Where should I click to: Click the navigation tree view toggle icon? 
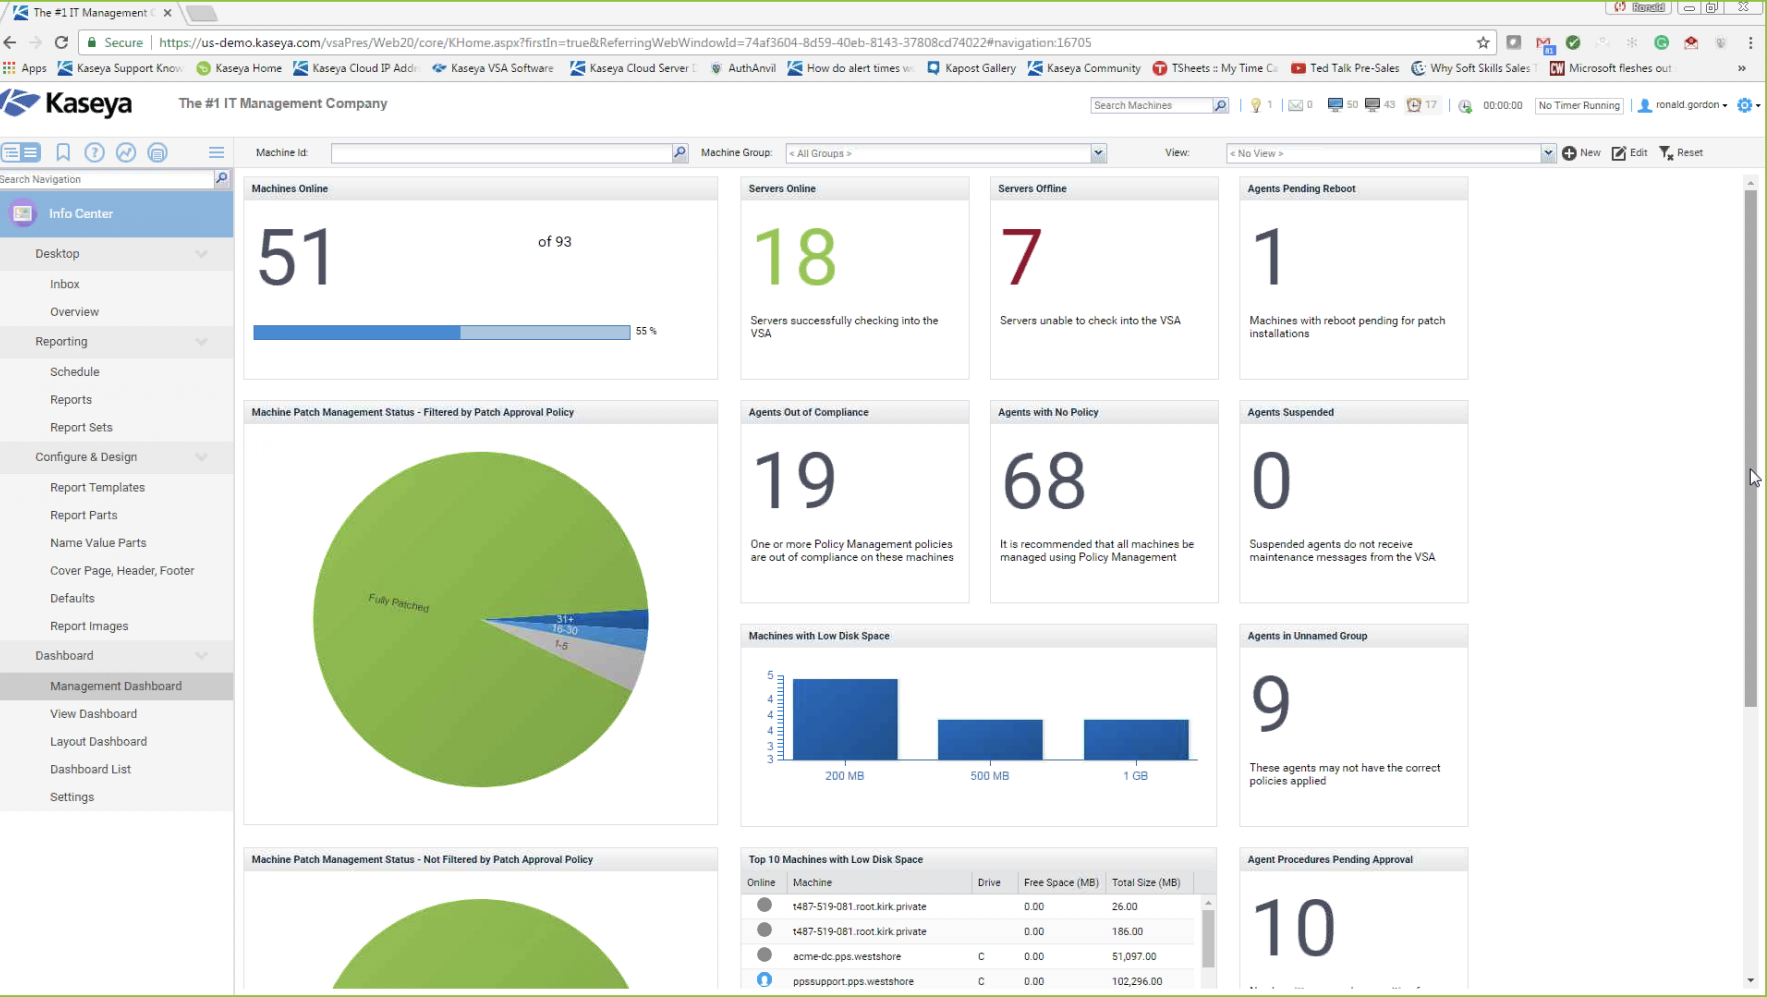pos(20,152)
